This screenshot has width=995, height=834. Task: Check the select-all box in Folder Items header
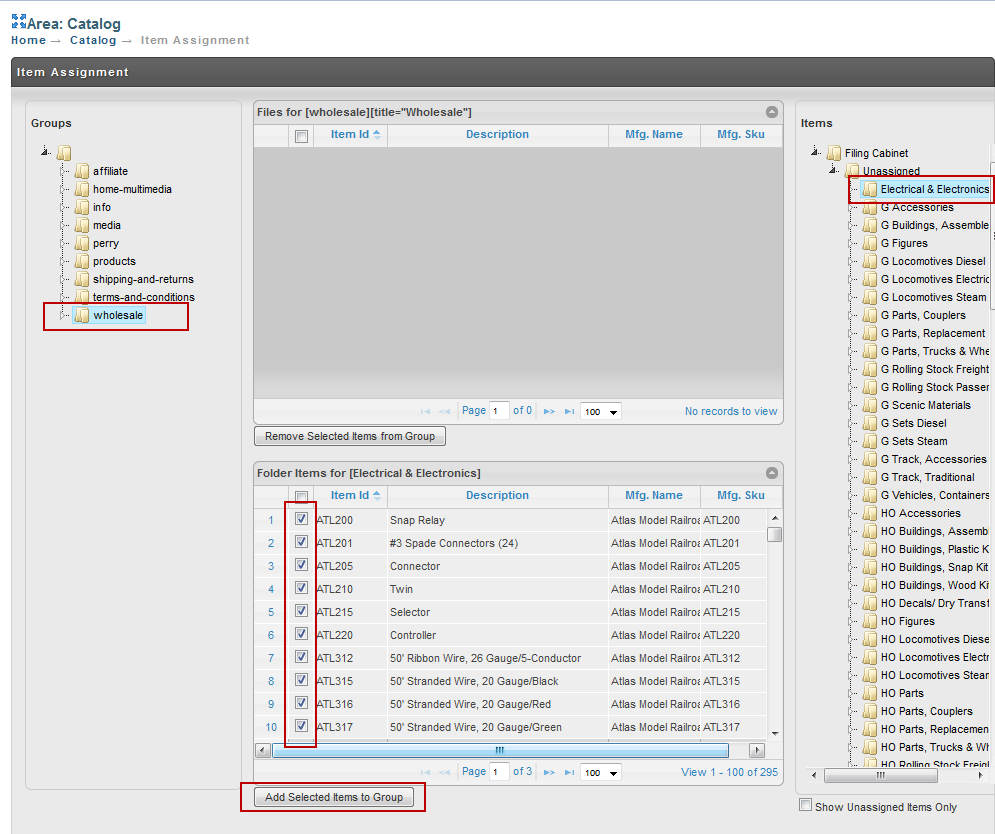pyautogui.click(x=301, y=496)
